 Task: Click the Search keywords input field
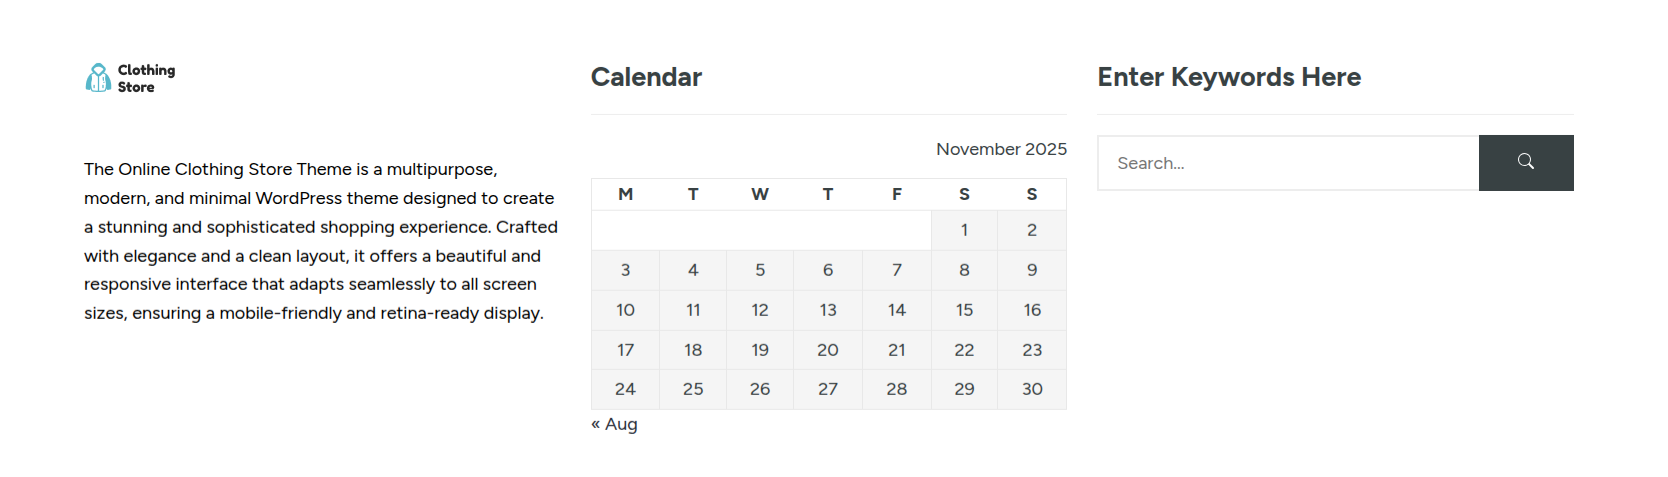coord(1288,163)
